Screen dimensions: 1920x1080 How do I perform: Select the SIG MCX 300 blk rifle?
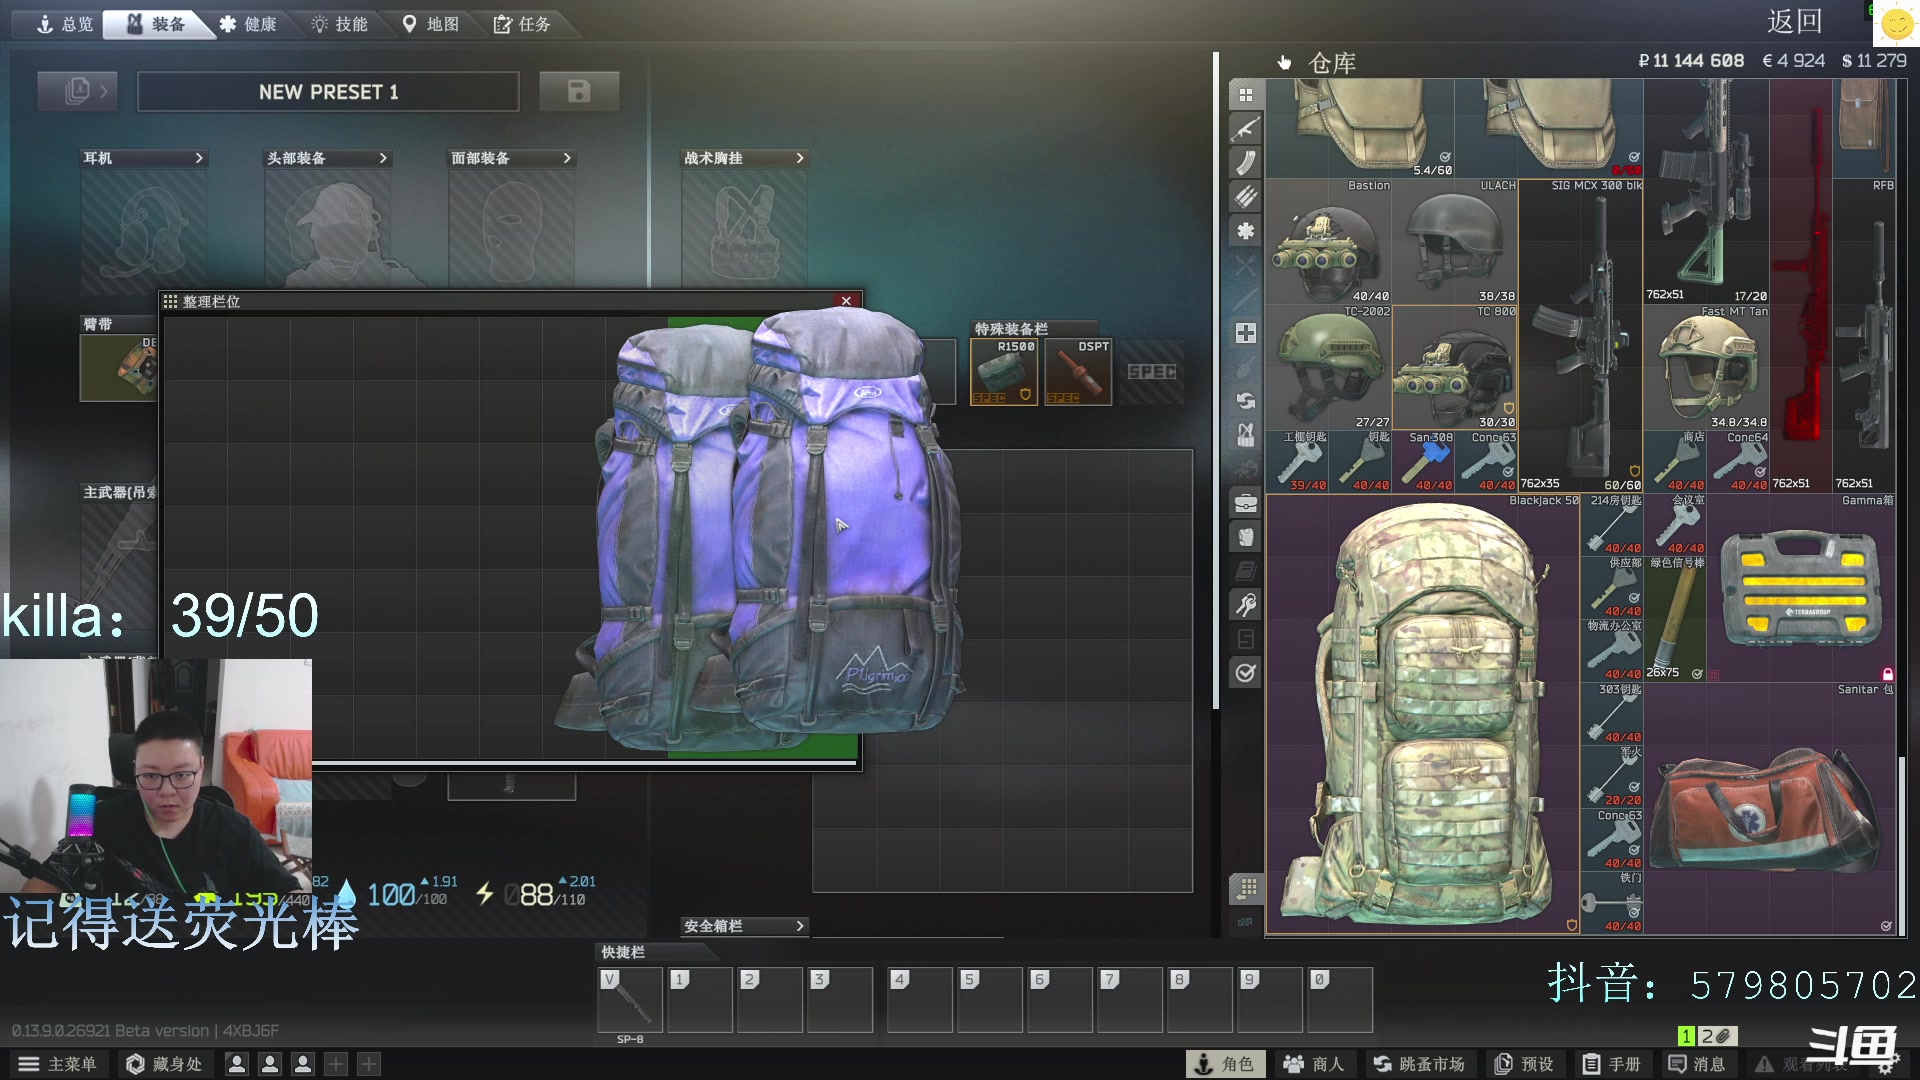tap(1581, 335)
